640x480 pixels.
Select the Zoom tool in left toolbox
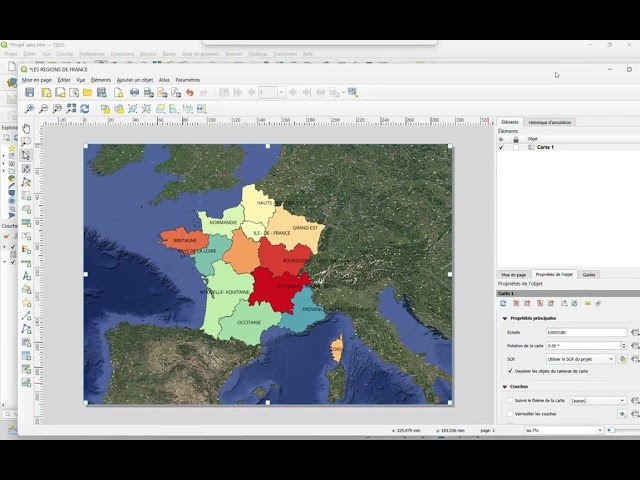(26, 142)
